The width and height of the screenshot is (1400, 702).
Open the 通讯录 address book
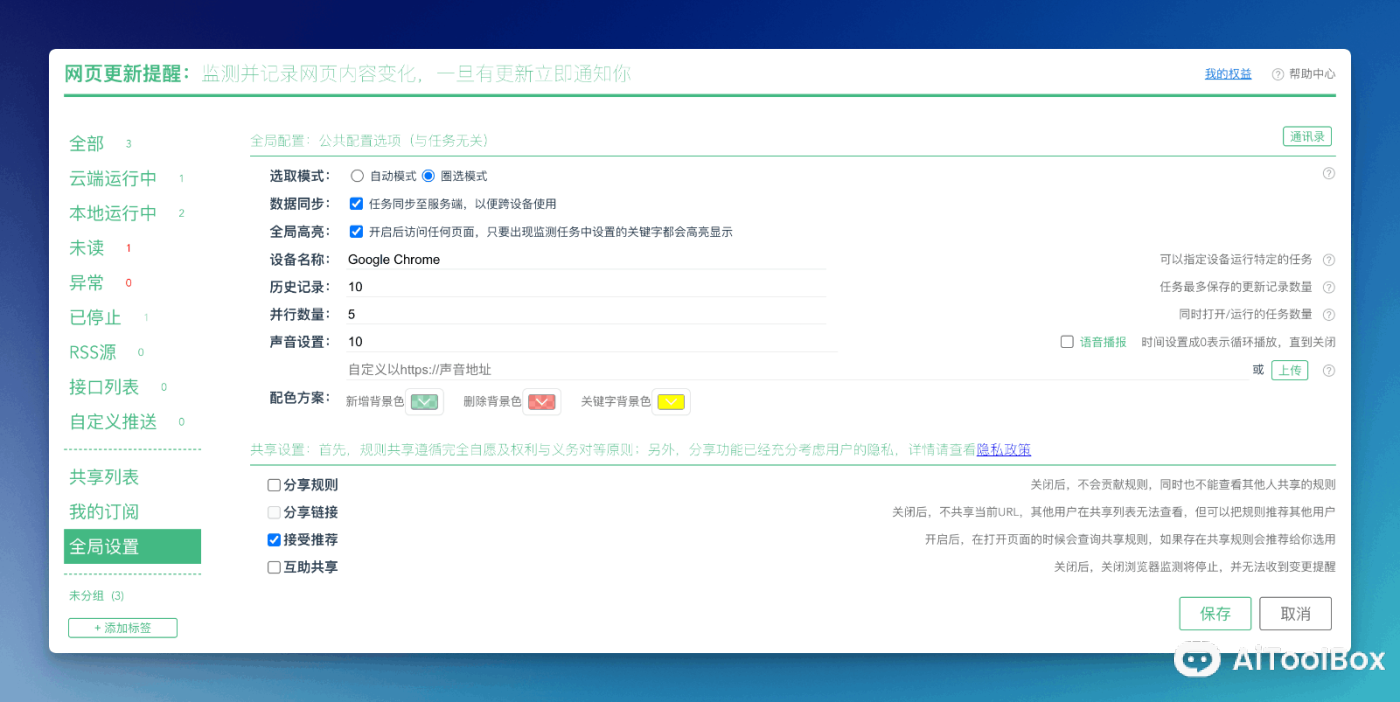[1307, 136]
